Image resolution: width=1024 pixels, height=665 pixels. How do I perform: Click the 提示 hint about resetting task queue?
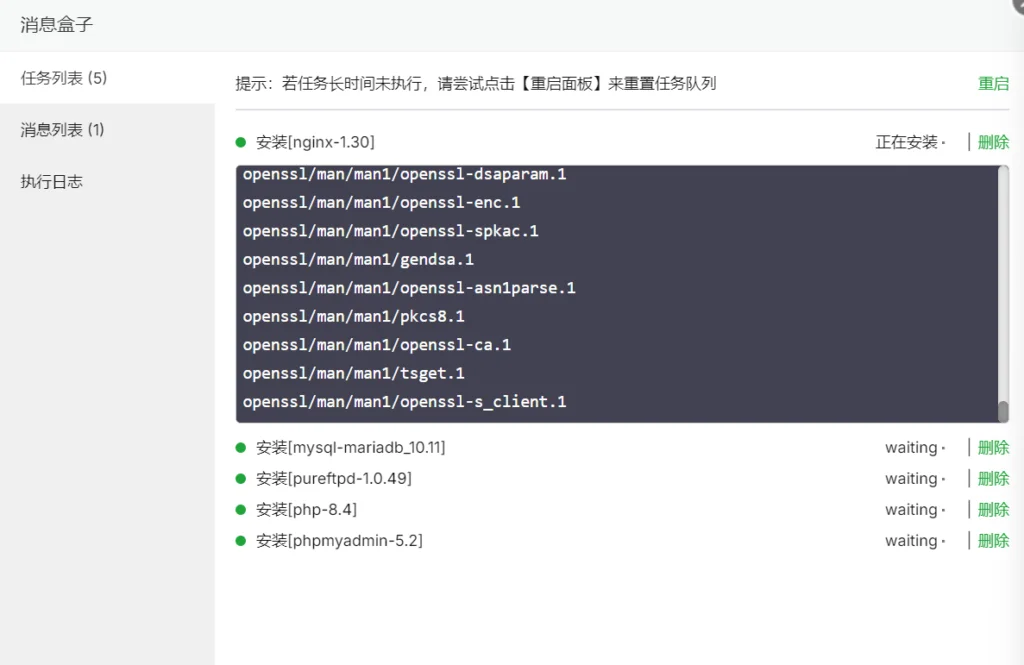[475, 84]
